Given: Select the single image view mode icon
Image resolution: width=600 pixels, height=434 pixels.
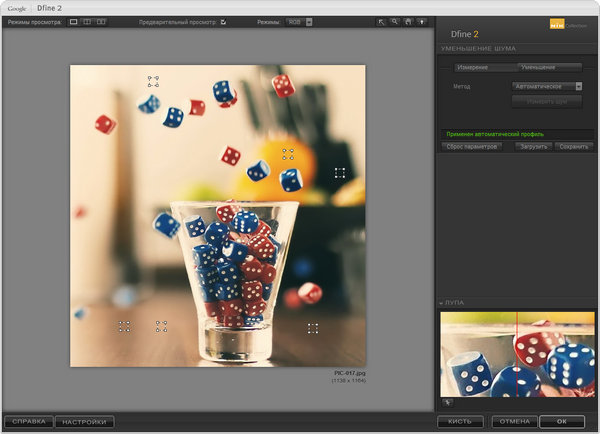Looking at the screenshot, I should coord(74,21).
